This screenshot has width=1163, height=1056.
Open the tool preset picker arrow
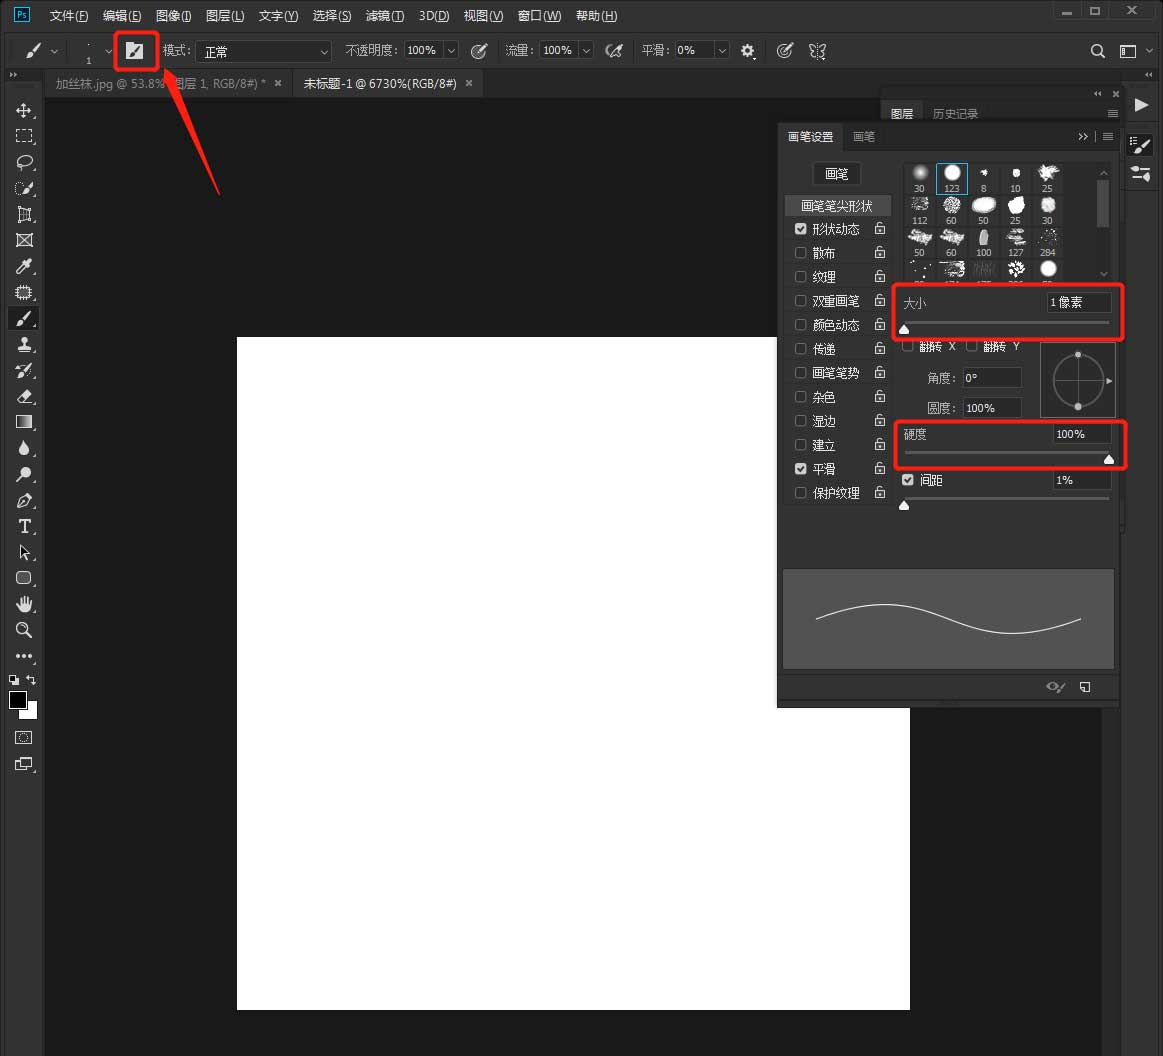click(54, 51)
